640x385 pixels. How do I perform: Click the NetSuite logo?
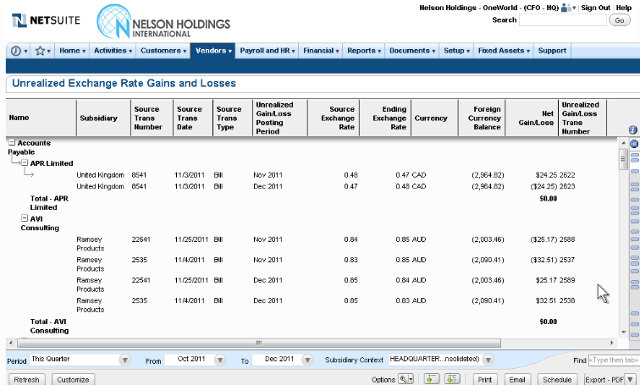point(46,20)
